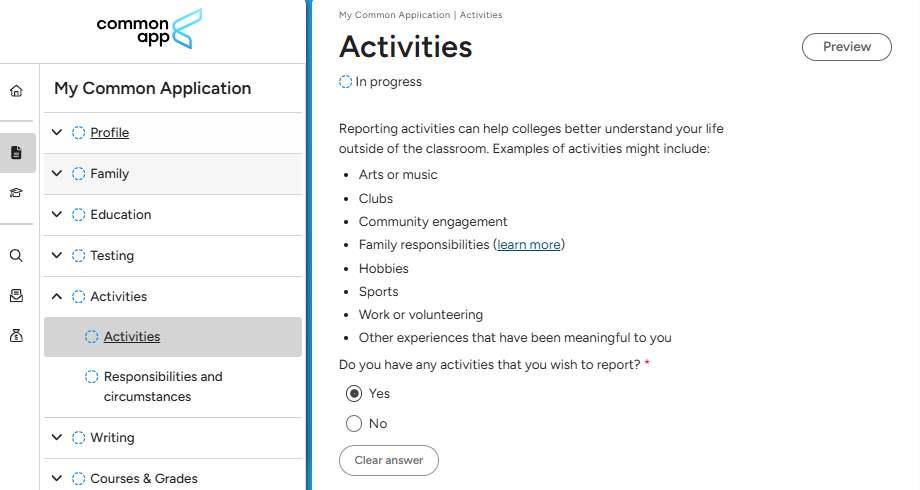Collapse the Activities section chevron
Image resolution: width=920 pixels, height=490 pixels.
57,297
